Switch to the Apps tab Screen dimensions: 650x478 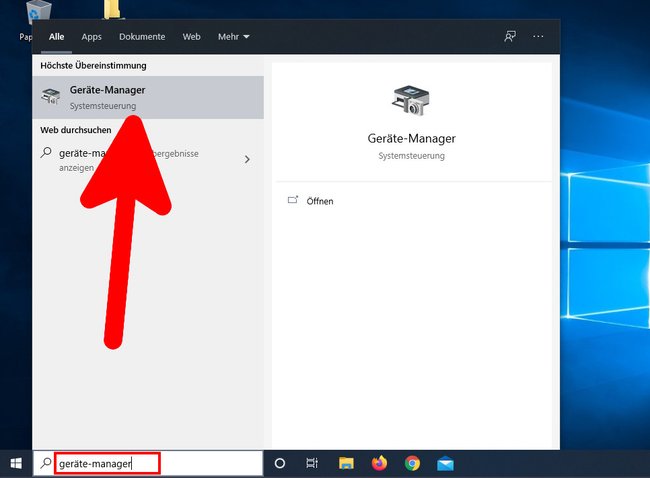(91, 37)
